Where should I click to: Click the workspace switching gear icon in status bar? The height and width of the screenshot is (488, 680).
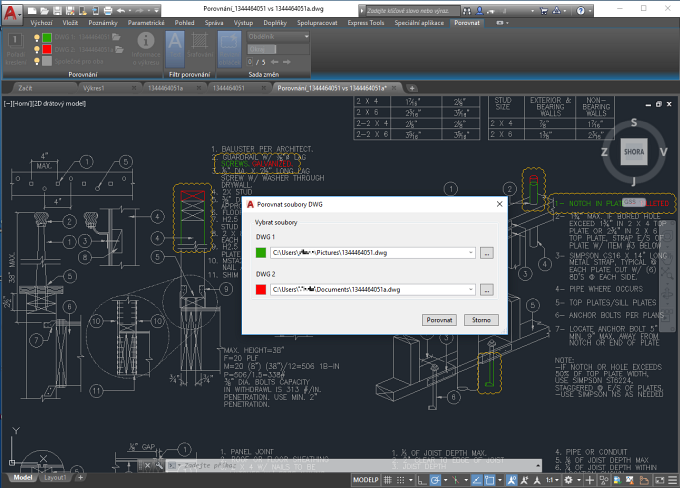coord(568,480)
